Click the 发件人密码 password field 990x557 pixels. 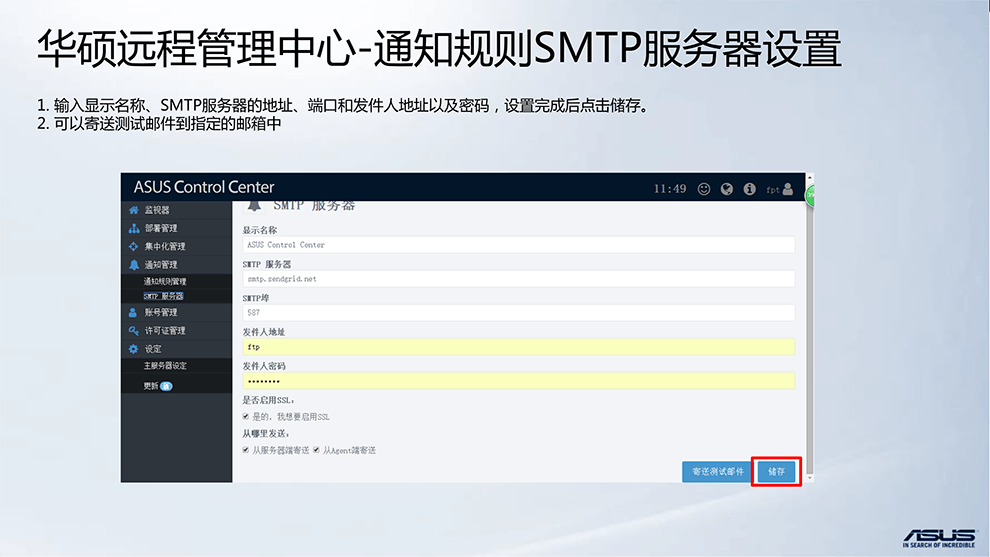coord(518,381)
